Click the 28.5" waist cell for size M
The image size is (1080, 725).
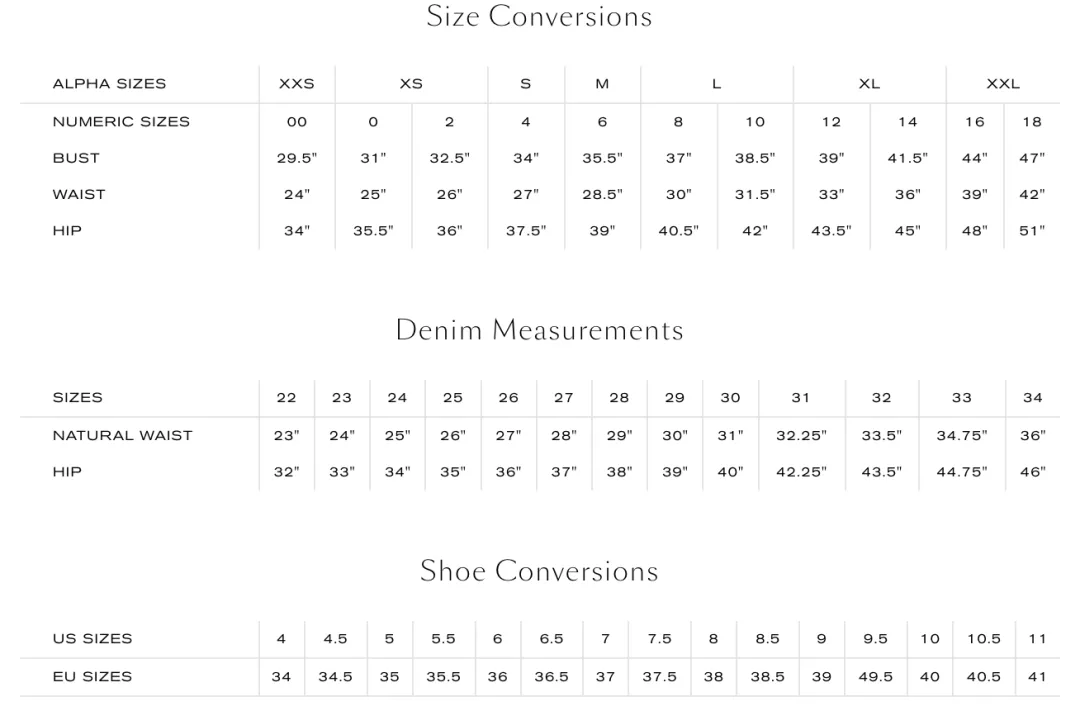tap(602, 195)
